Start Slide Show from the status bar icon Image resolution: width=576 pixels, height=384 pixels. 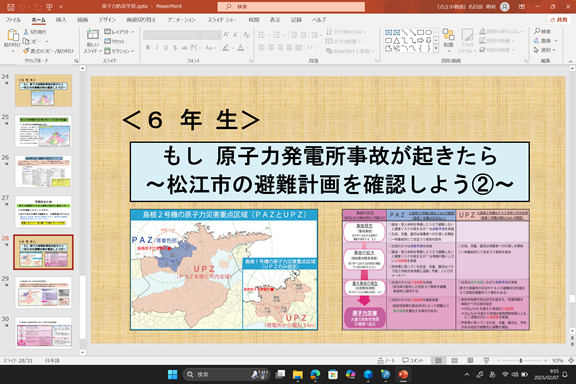[x=486, y=360]
